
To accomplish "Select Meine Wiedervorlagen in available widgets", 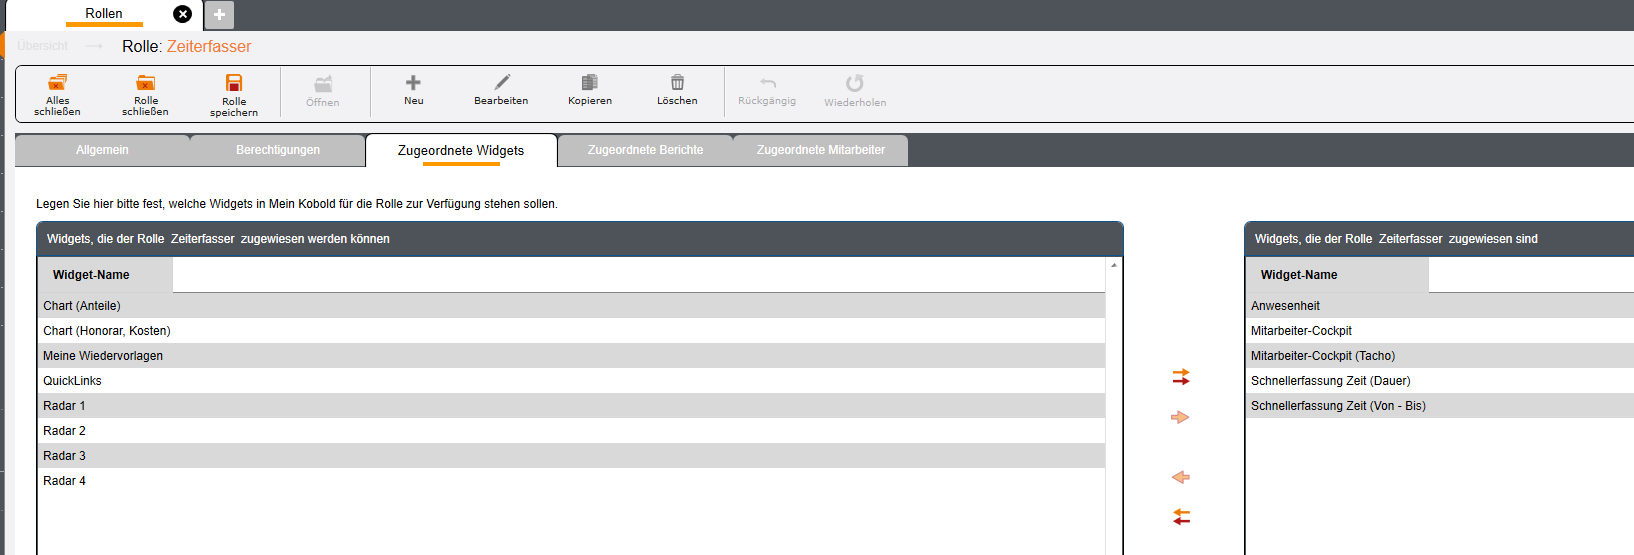I will [103, 356].
